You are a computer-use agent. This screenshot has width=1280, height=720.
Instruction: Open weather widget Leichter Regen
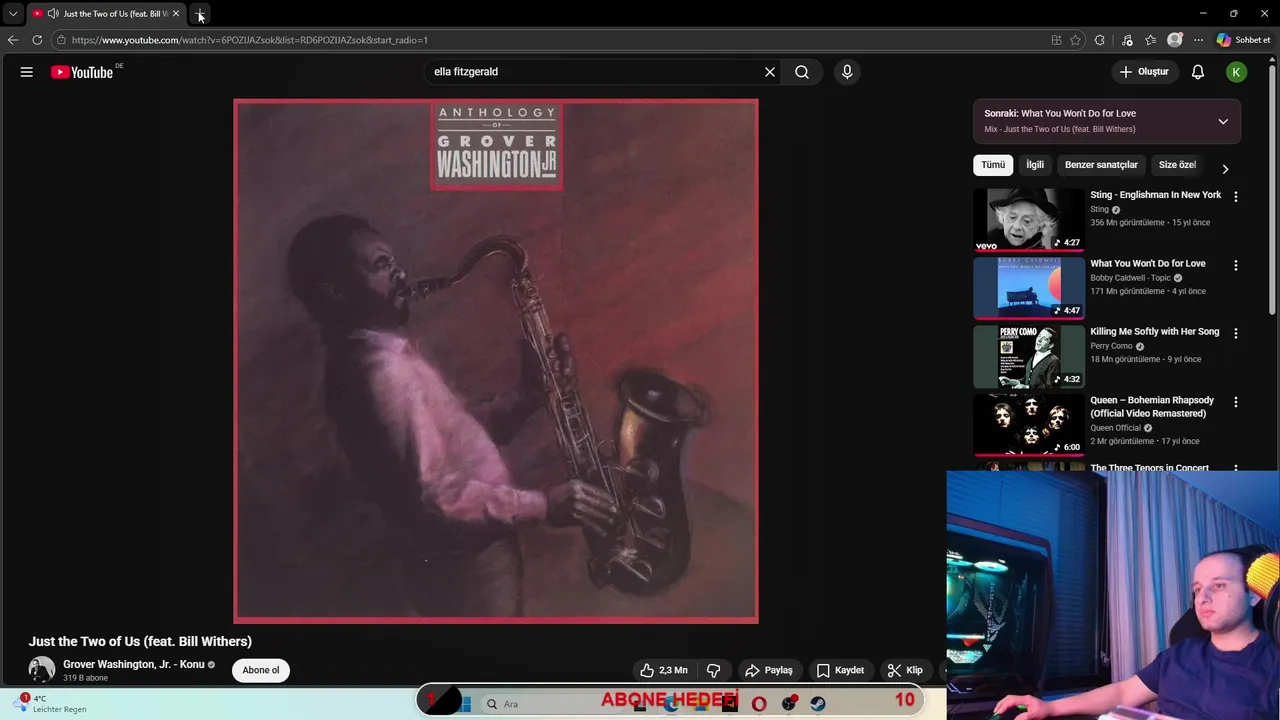click(52, 704)
